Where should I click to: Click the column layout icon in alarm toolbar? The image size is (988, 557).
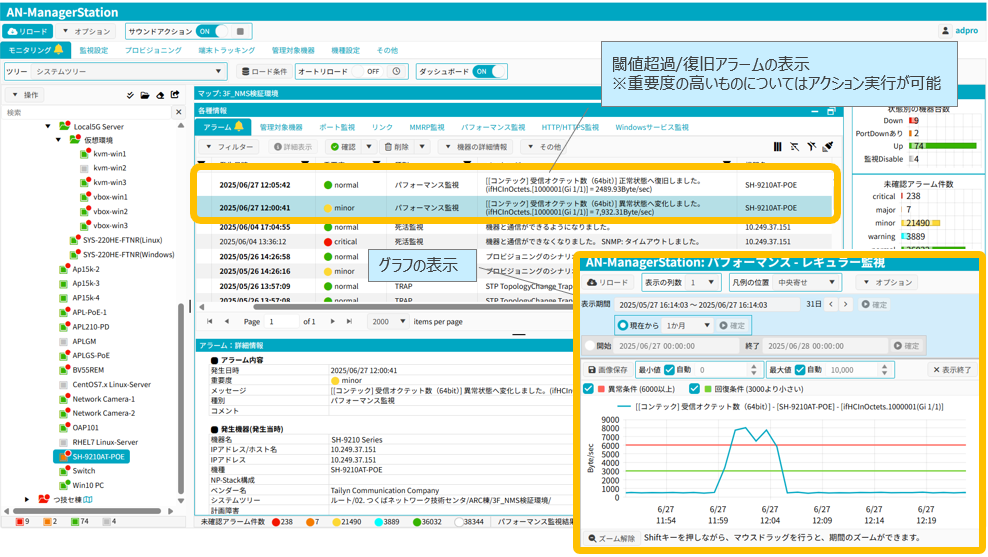point(777,147)
